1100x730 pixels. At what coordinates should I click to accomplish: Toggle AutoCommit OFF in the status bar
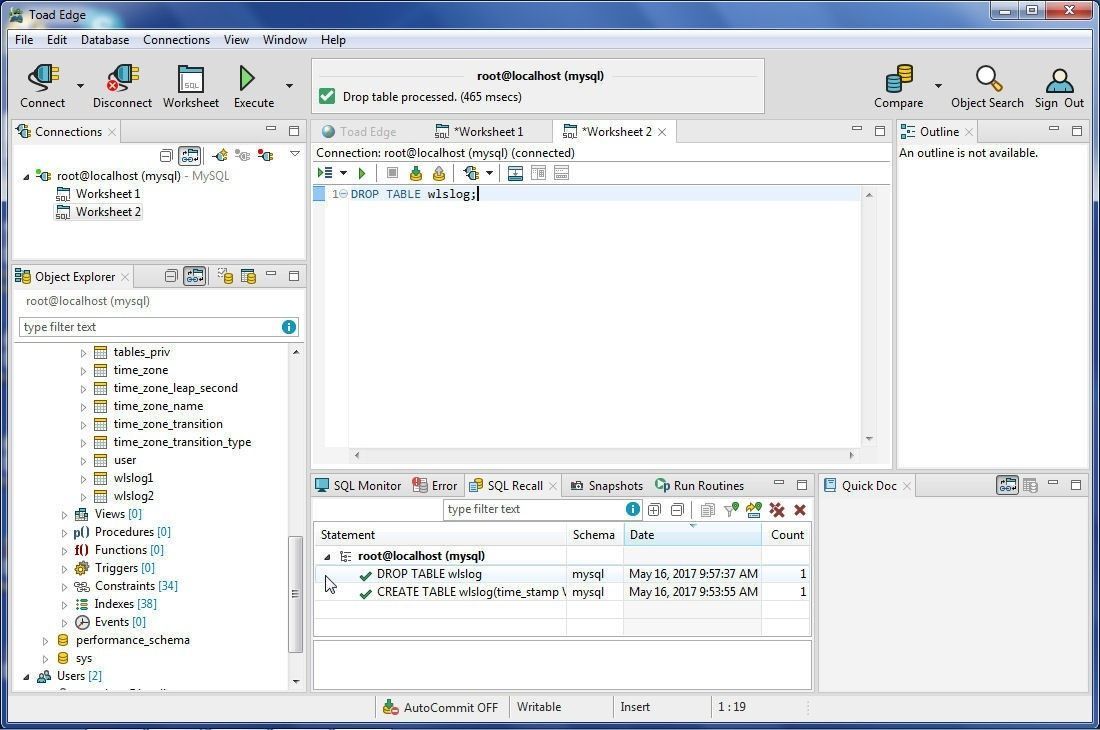click(441, 708)
